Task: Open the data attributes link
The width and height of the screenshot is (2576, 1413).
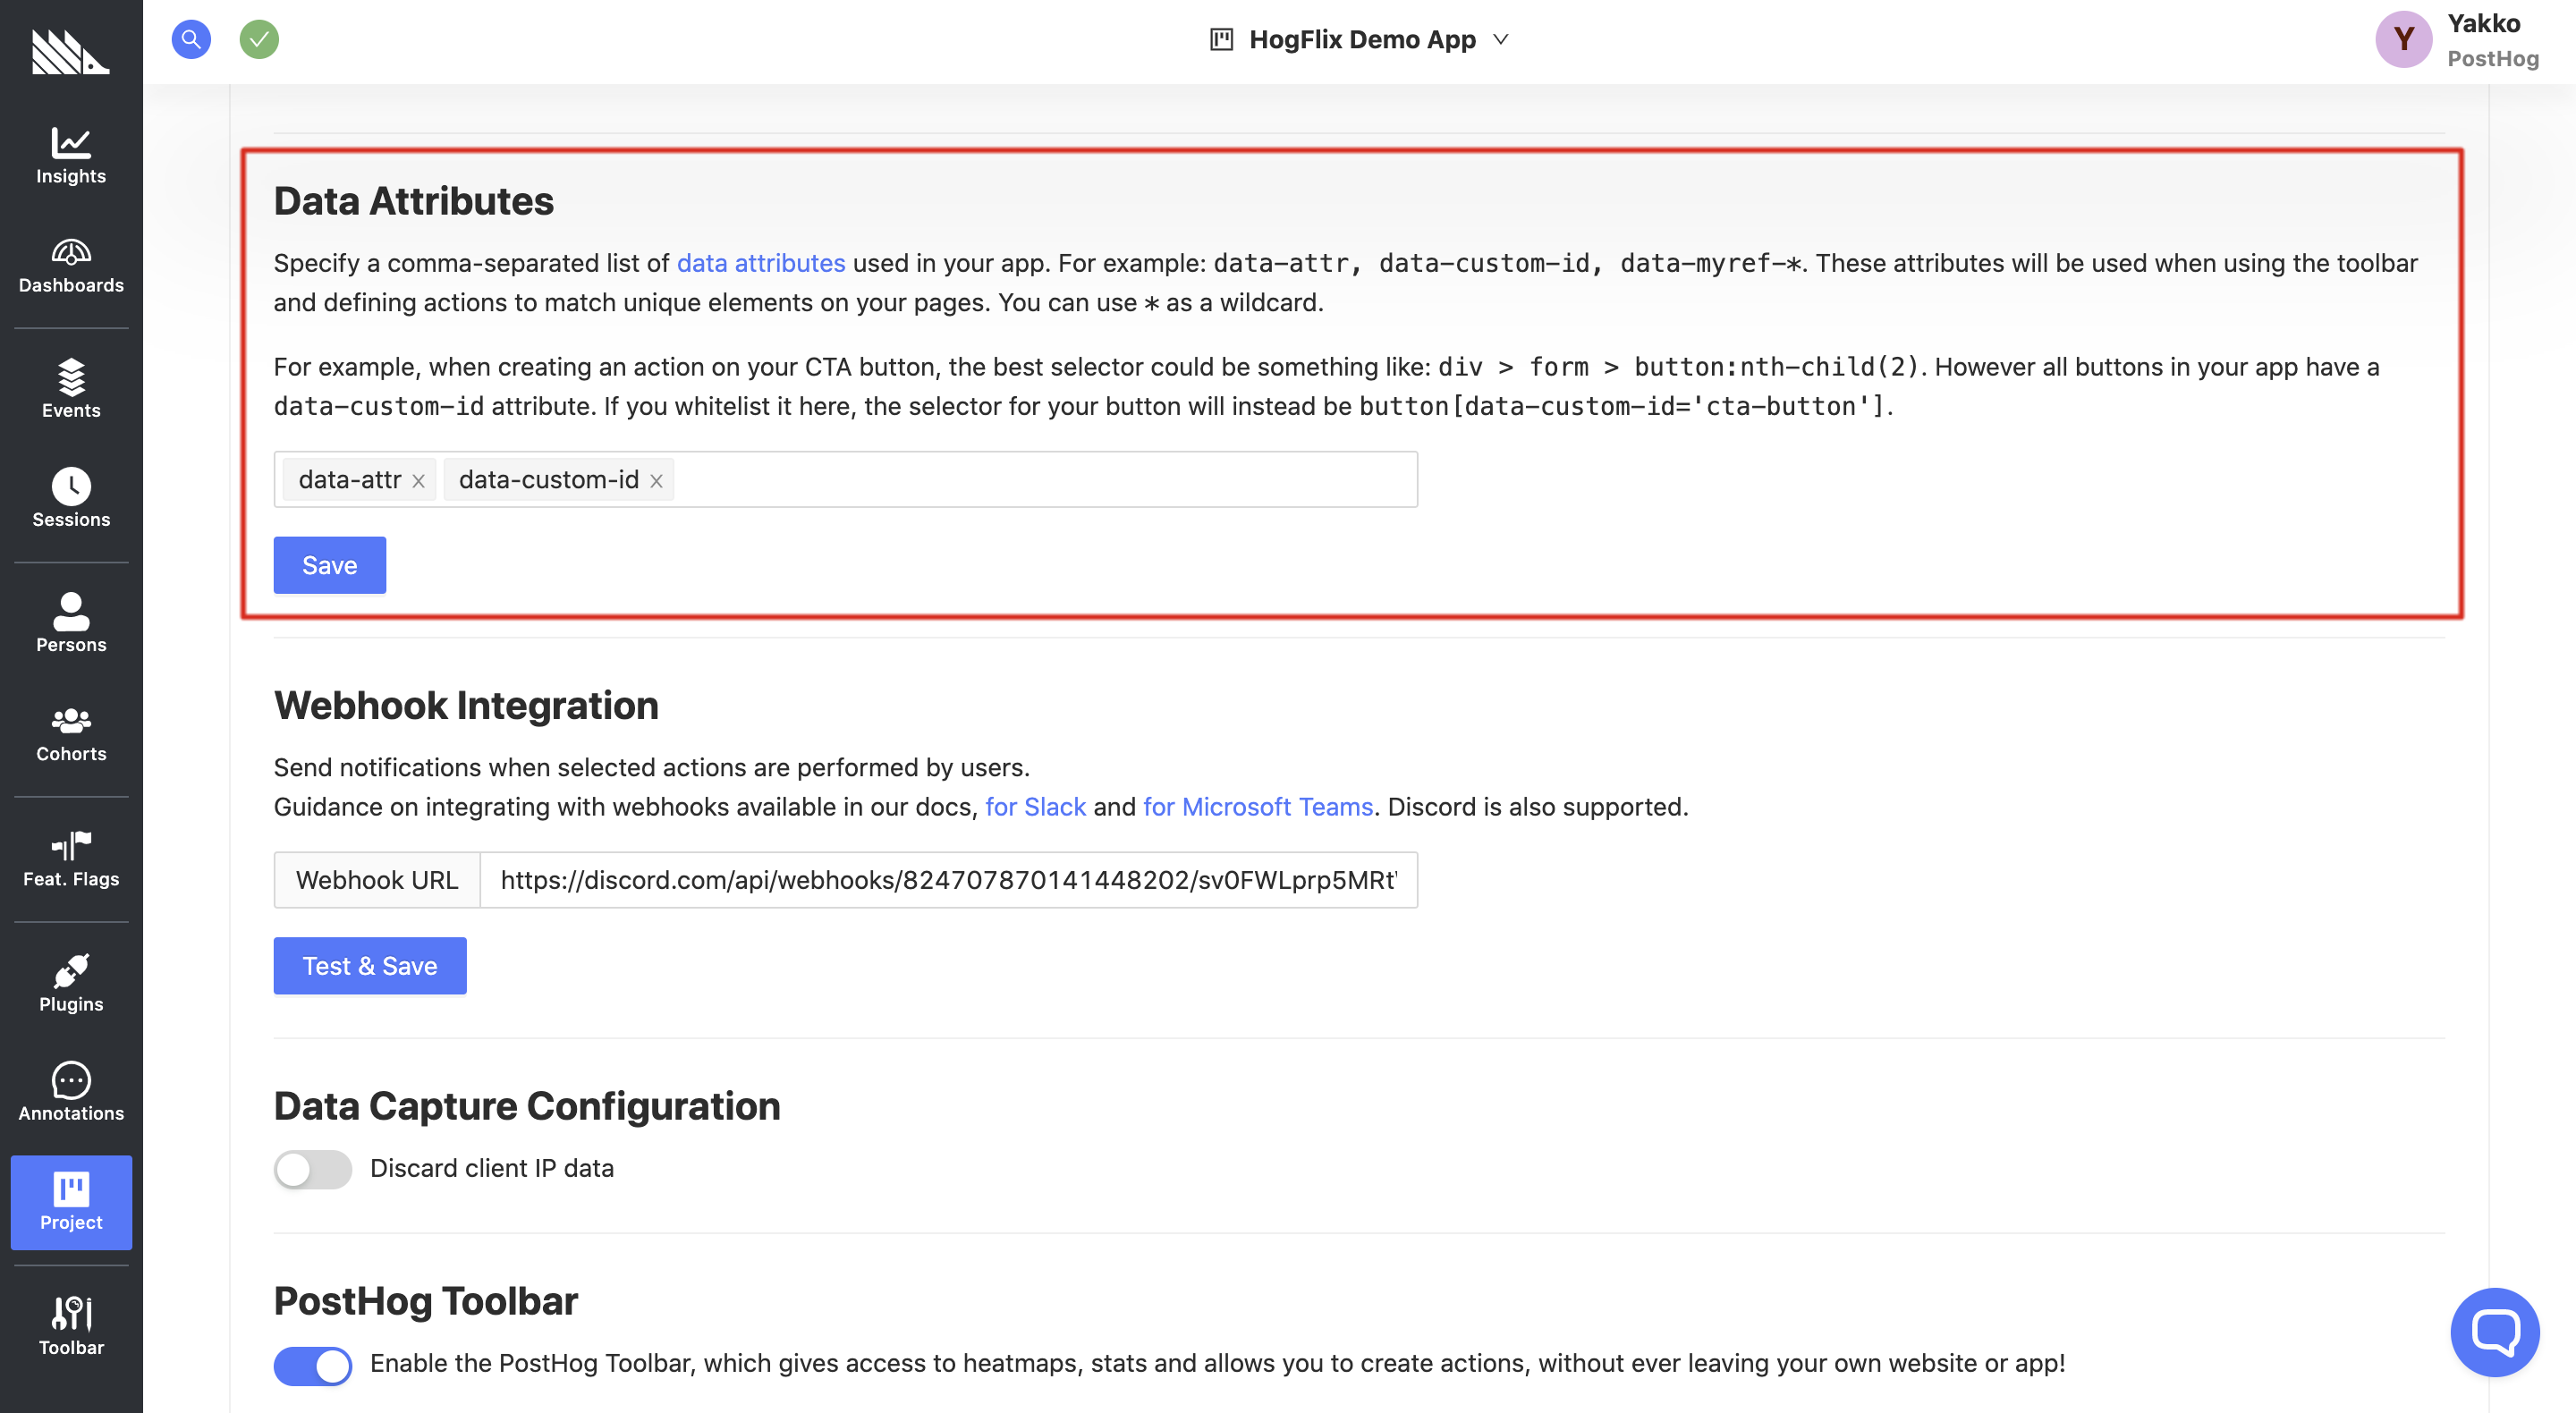Action: tap(761, 263)
